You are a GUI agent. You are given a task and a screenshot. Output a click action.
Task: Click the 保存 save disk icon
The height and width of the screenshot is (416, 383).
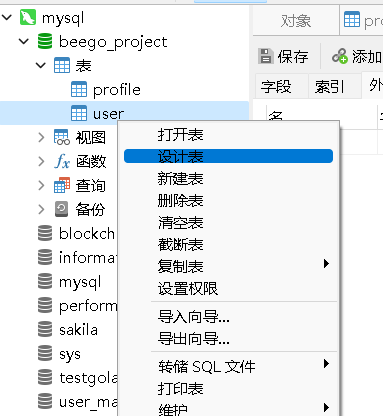[266, 56]
